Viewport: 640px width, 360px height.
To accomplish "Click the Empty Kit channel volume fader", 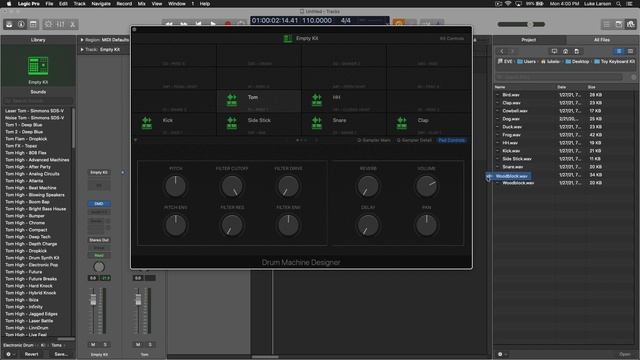I will [x=93, y=300].
